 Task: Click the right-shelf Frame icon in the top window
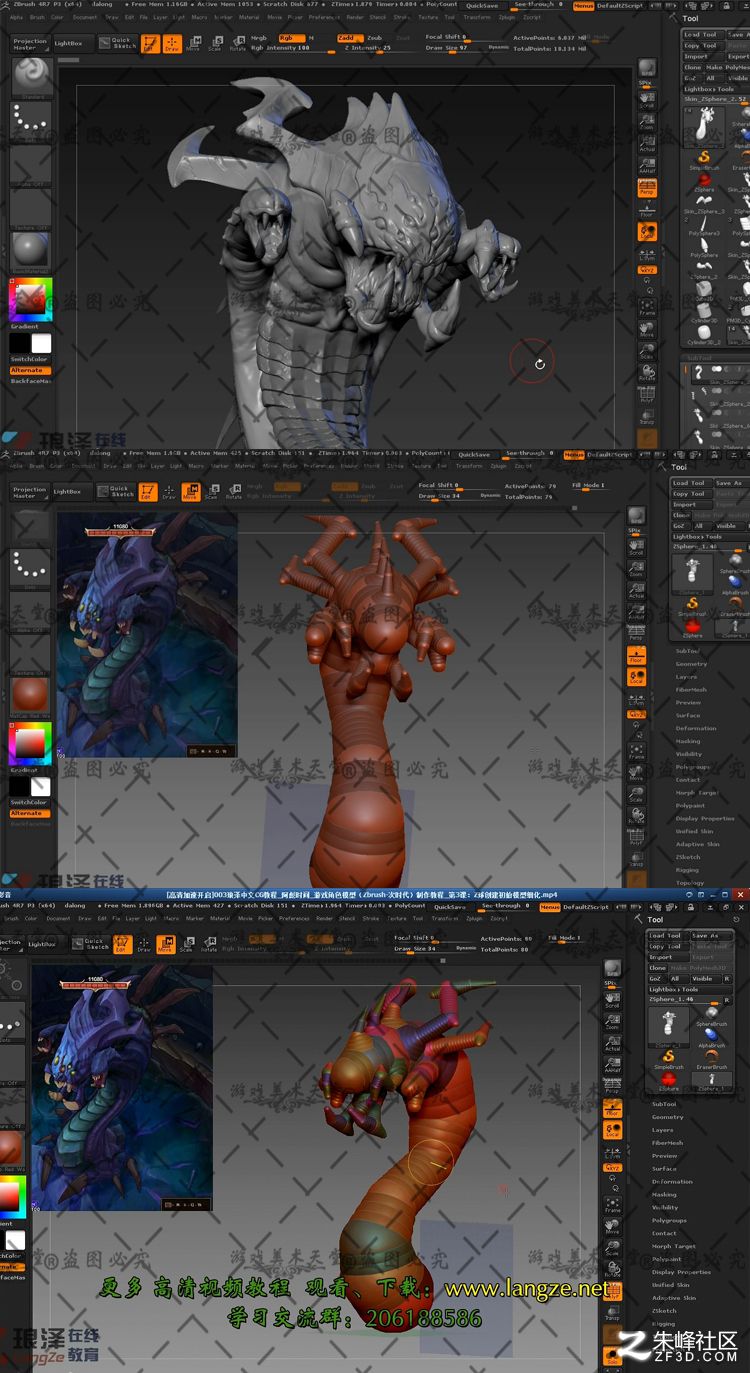[x=647, y=306]
